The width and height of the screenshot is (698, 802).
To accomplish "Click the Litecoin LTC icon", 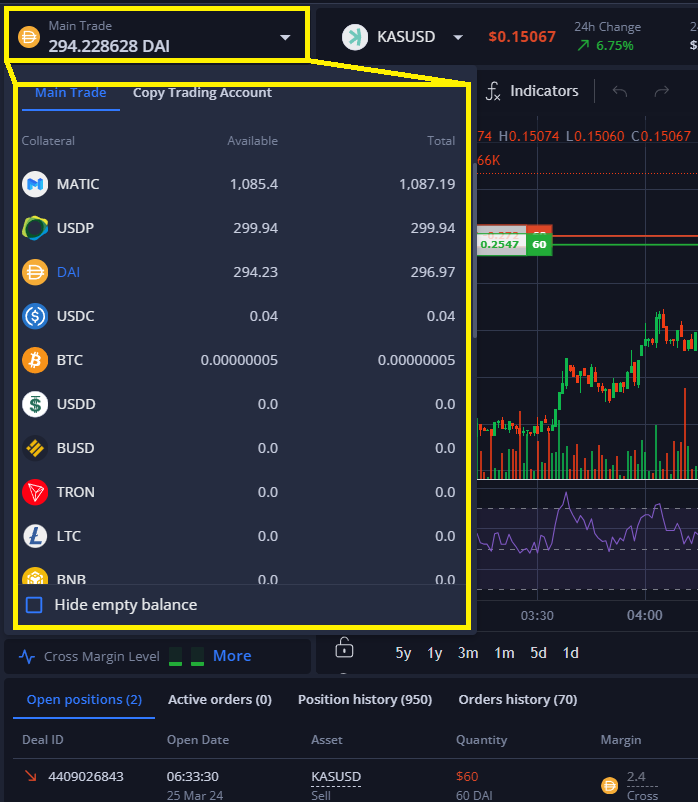I will pos(35,536).
